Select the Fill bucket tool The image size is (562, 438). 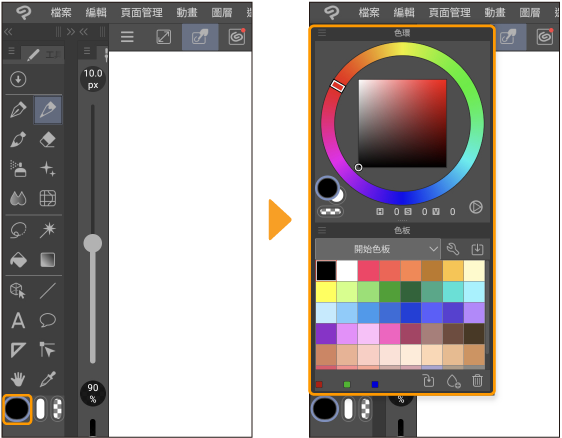[x=18, y=260]
